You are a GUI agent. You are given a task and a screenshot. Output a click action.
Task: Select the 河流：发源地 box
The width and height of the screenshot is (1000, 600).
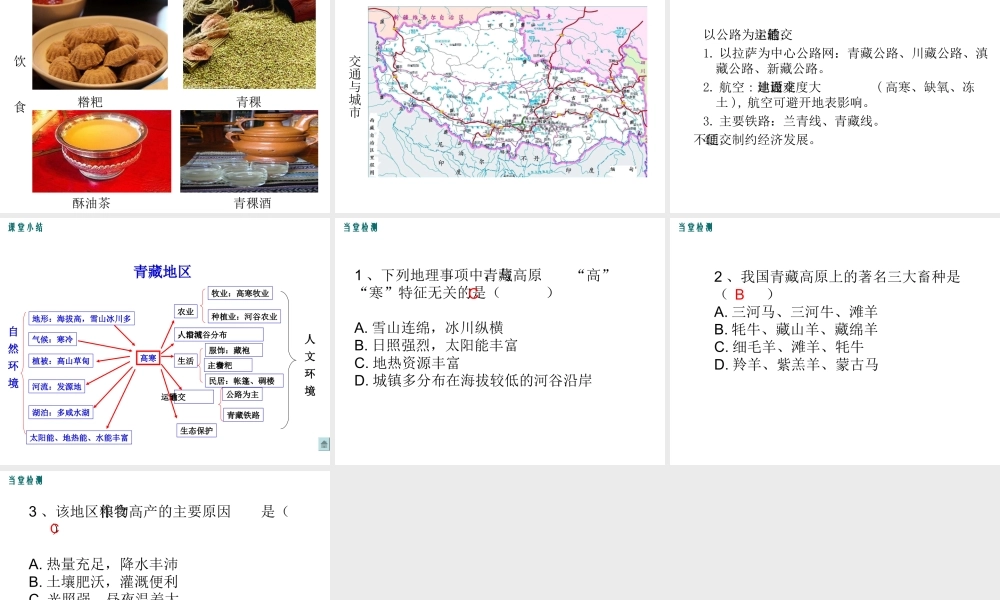click(57, 386)
